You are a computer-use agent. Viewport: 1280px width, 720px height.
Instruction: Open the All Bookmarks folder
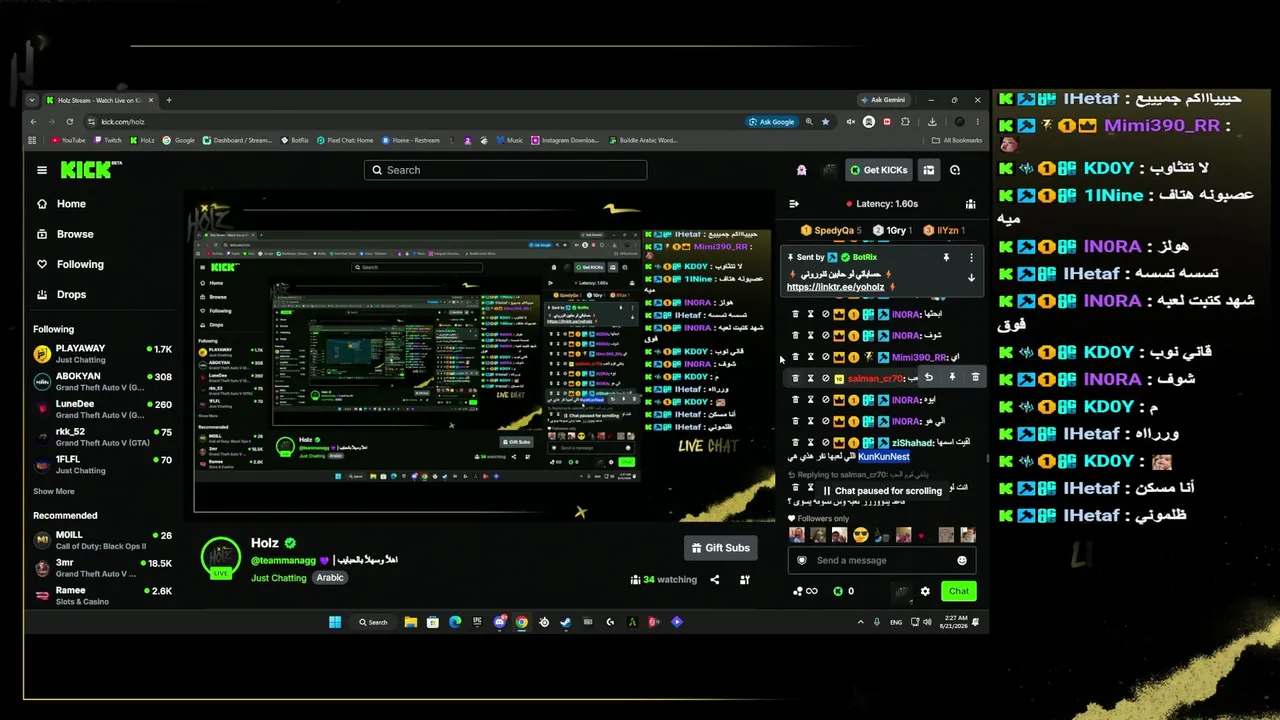955,140
